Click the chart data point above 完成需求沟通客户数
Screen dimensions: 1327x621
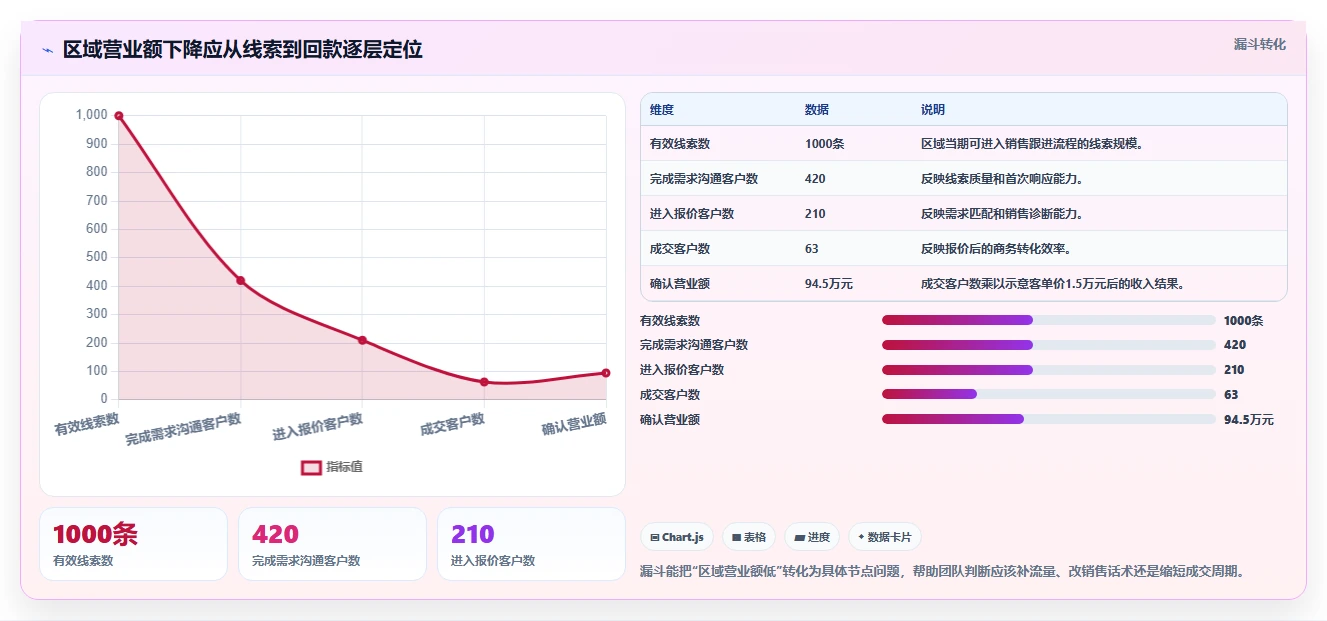point(240,280)
